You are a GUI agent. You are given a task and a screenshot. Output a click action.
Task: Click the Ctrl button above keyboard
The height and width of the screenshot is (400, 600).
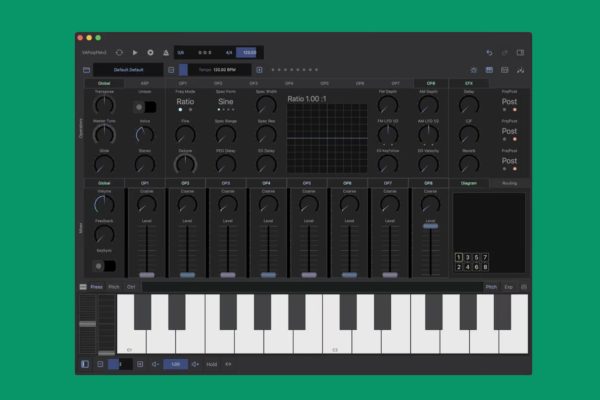click(131, 287)
